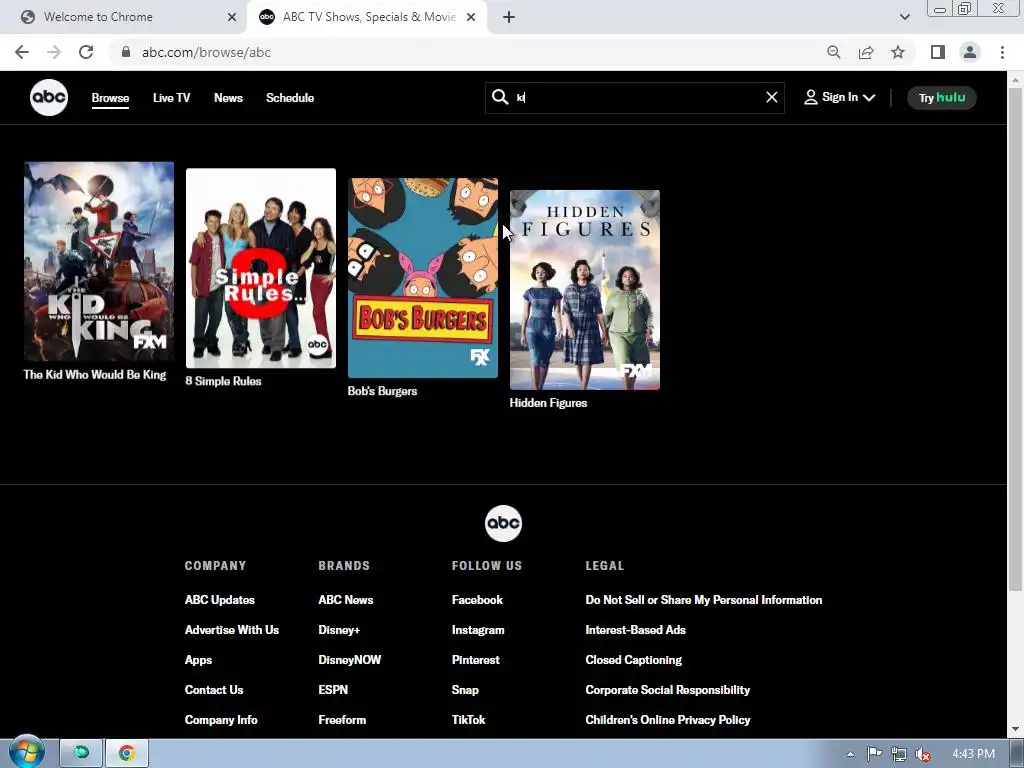Open the Apps footer link

(199, 660)
